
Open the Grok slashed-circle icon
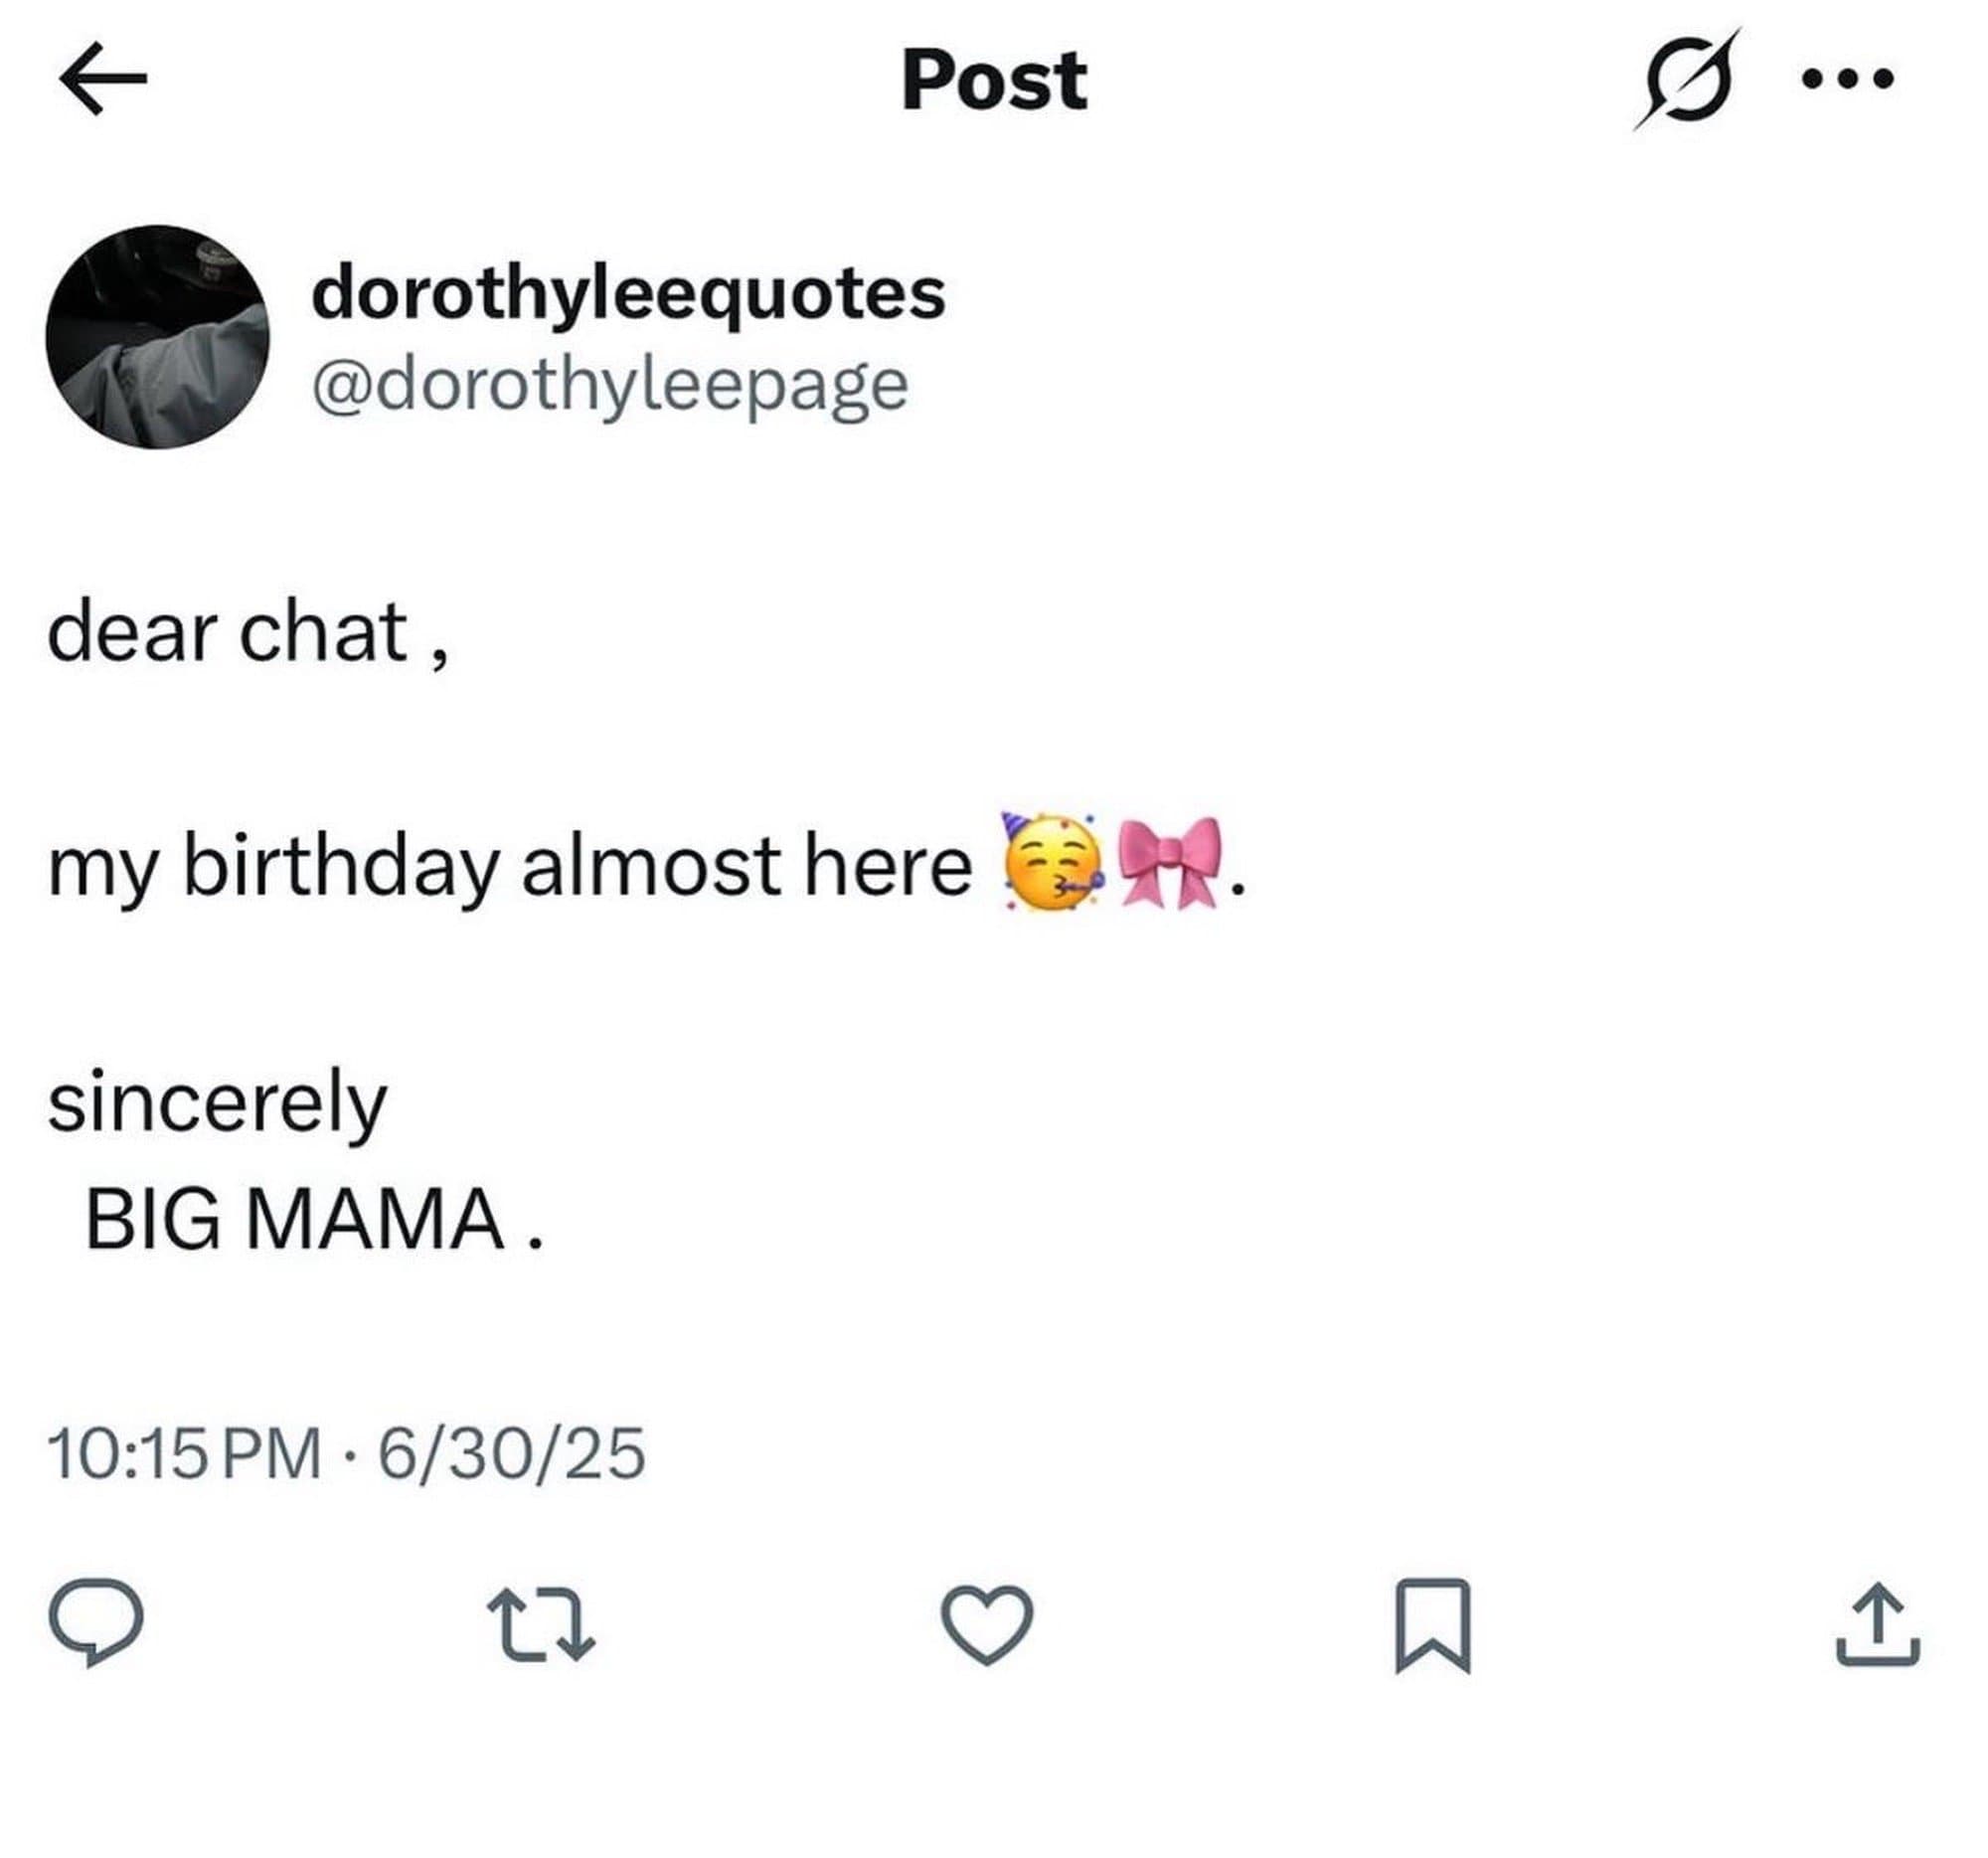(1687, 80)
